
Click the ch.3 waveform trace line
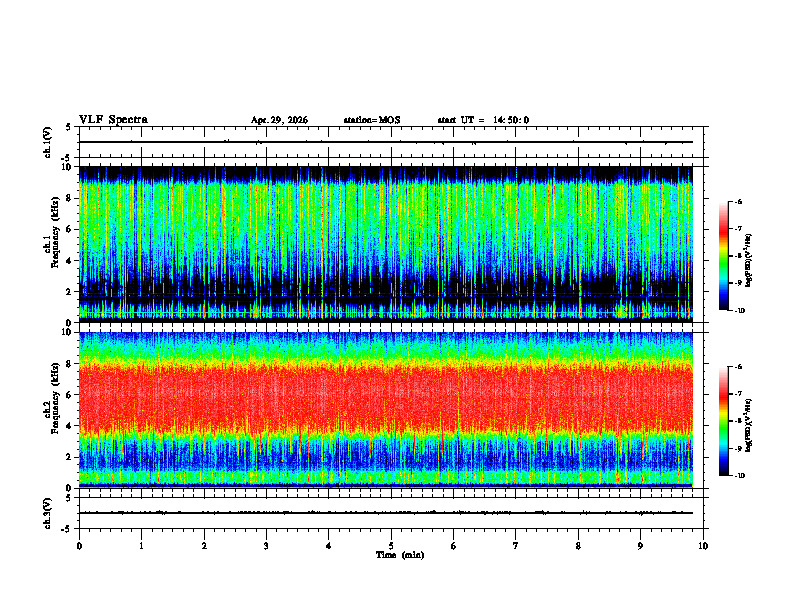pos(386,513)
